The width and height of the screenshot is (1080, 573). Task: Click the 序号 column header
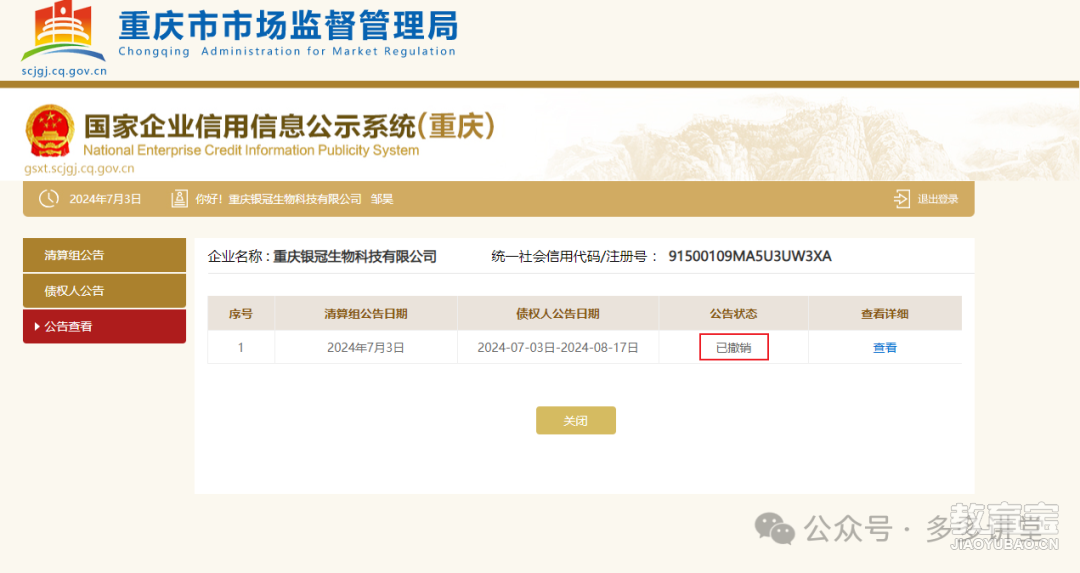click(240, 314)
